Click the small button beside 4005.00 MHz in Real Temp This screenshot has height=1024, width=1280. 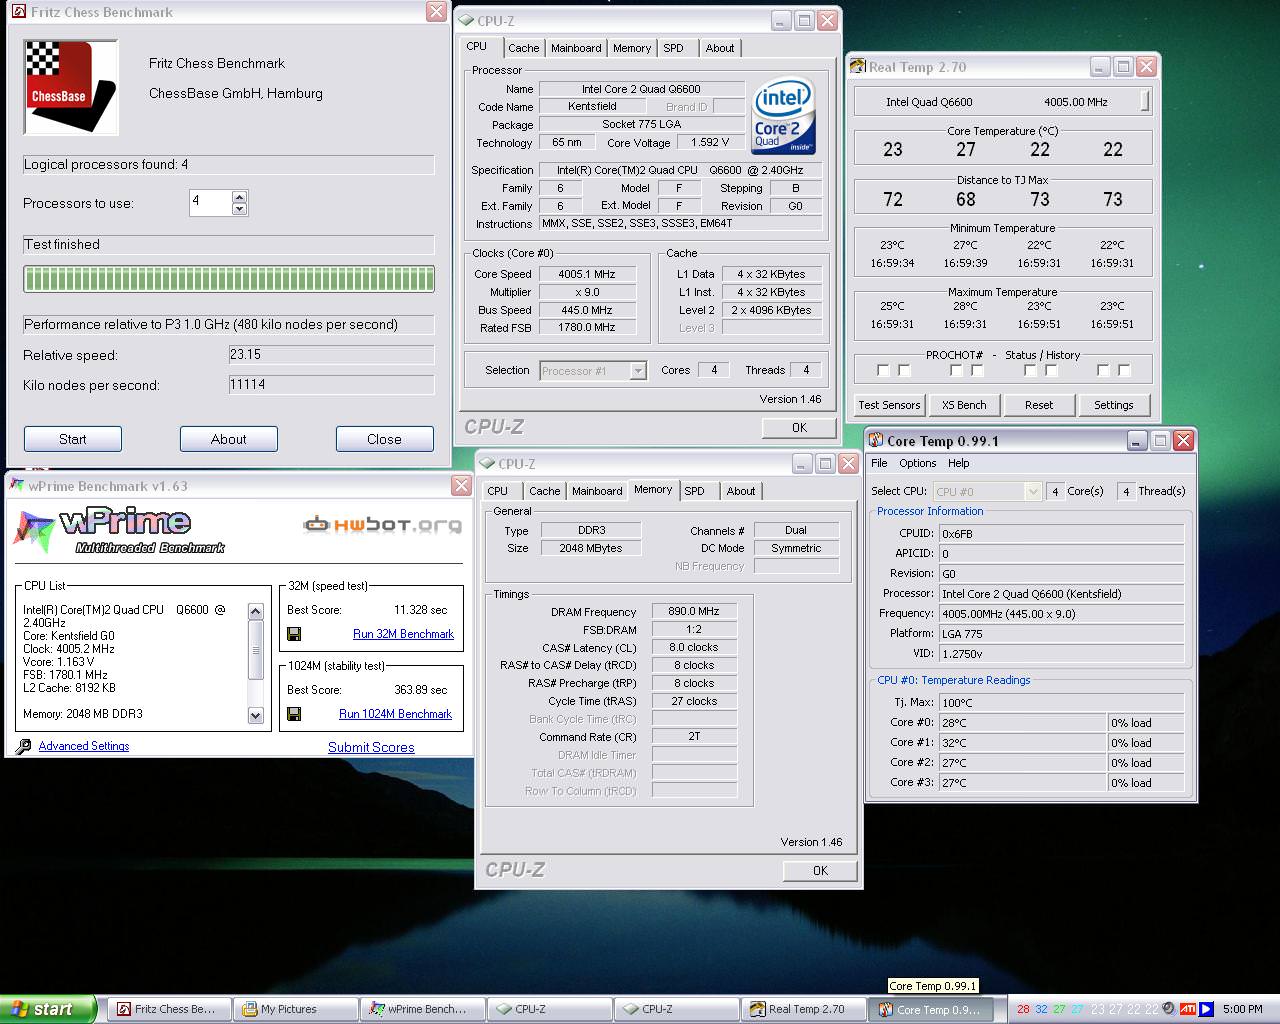point(1145,101)
